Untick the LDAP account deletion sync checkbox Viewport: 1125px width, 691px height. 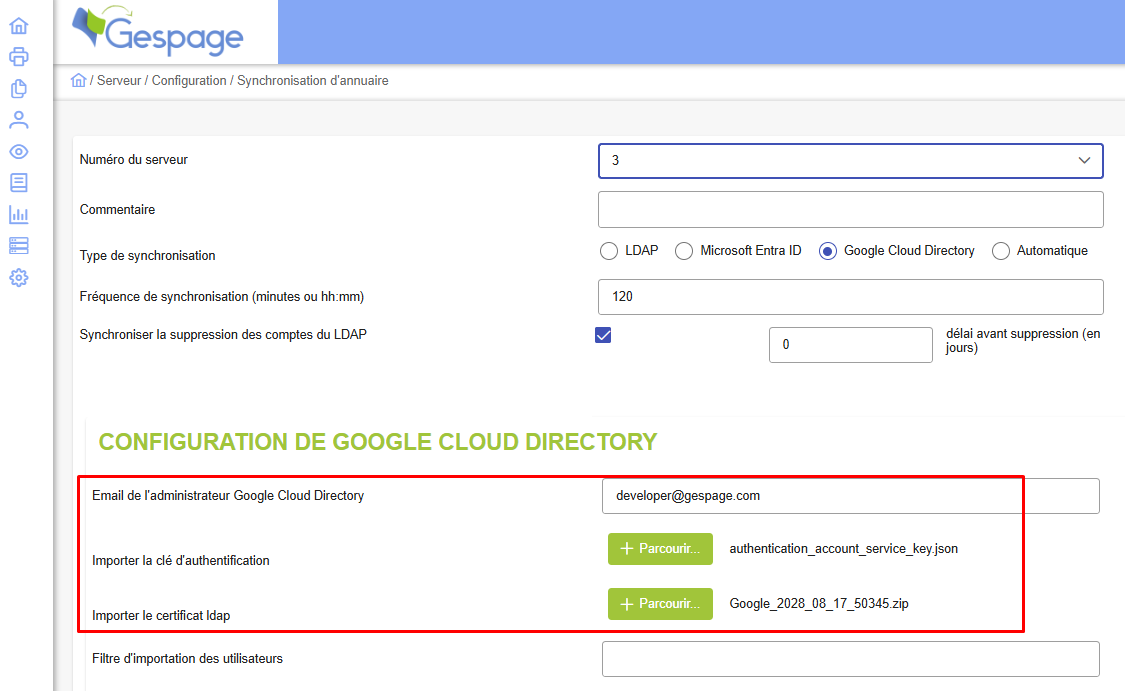[x=603, y=335]
